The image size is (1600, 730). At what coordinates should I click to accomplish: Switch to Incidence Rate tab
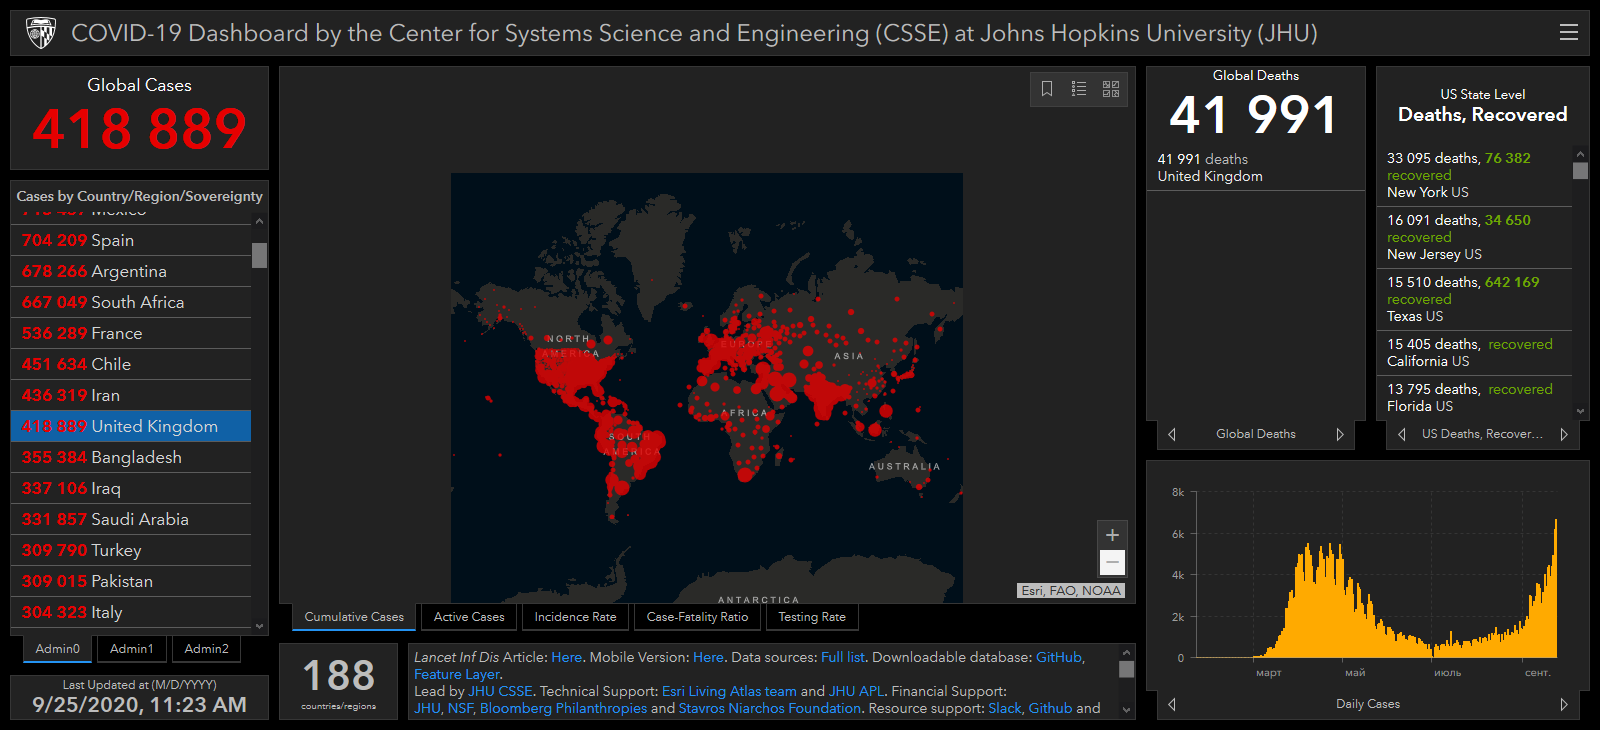click(x=575, y=617)
